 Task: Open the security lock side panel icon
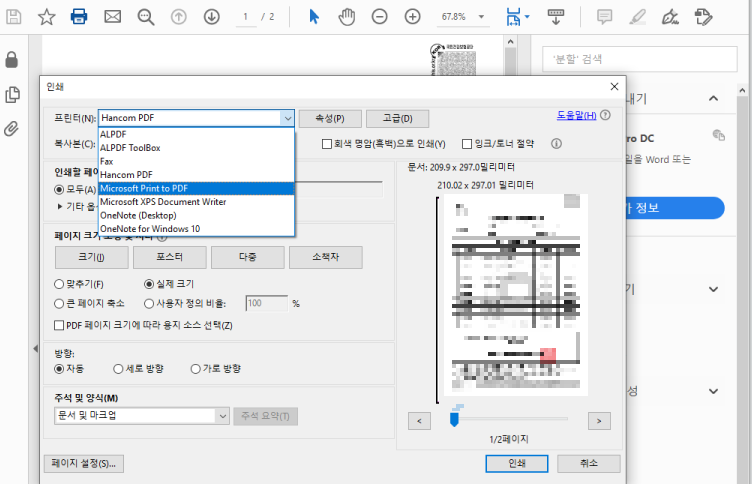point(12,60)
